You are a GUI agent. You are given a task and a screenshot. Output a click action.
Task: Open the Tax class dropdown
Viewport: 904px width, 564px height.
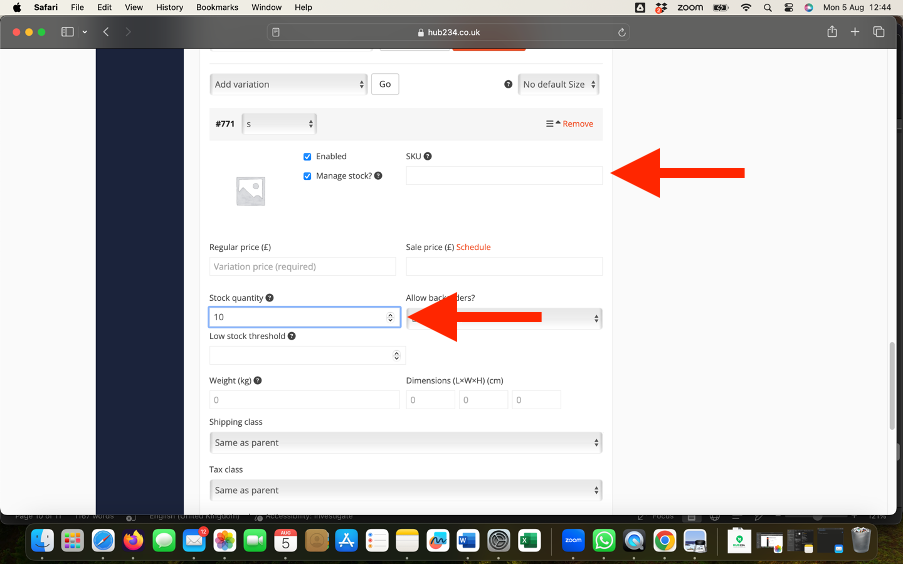pos(405,491)
